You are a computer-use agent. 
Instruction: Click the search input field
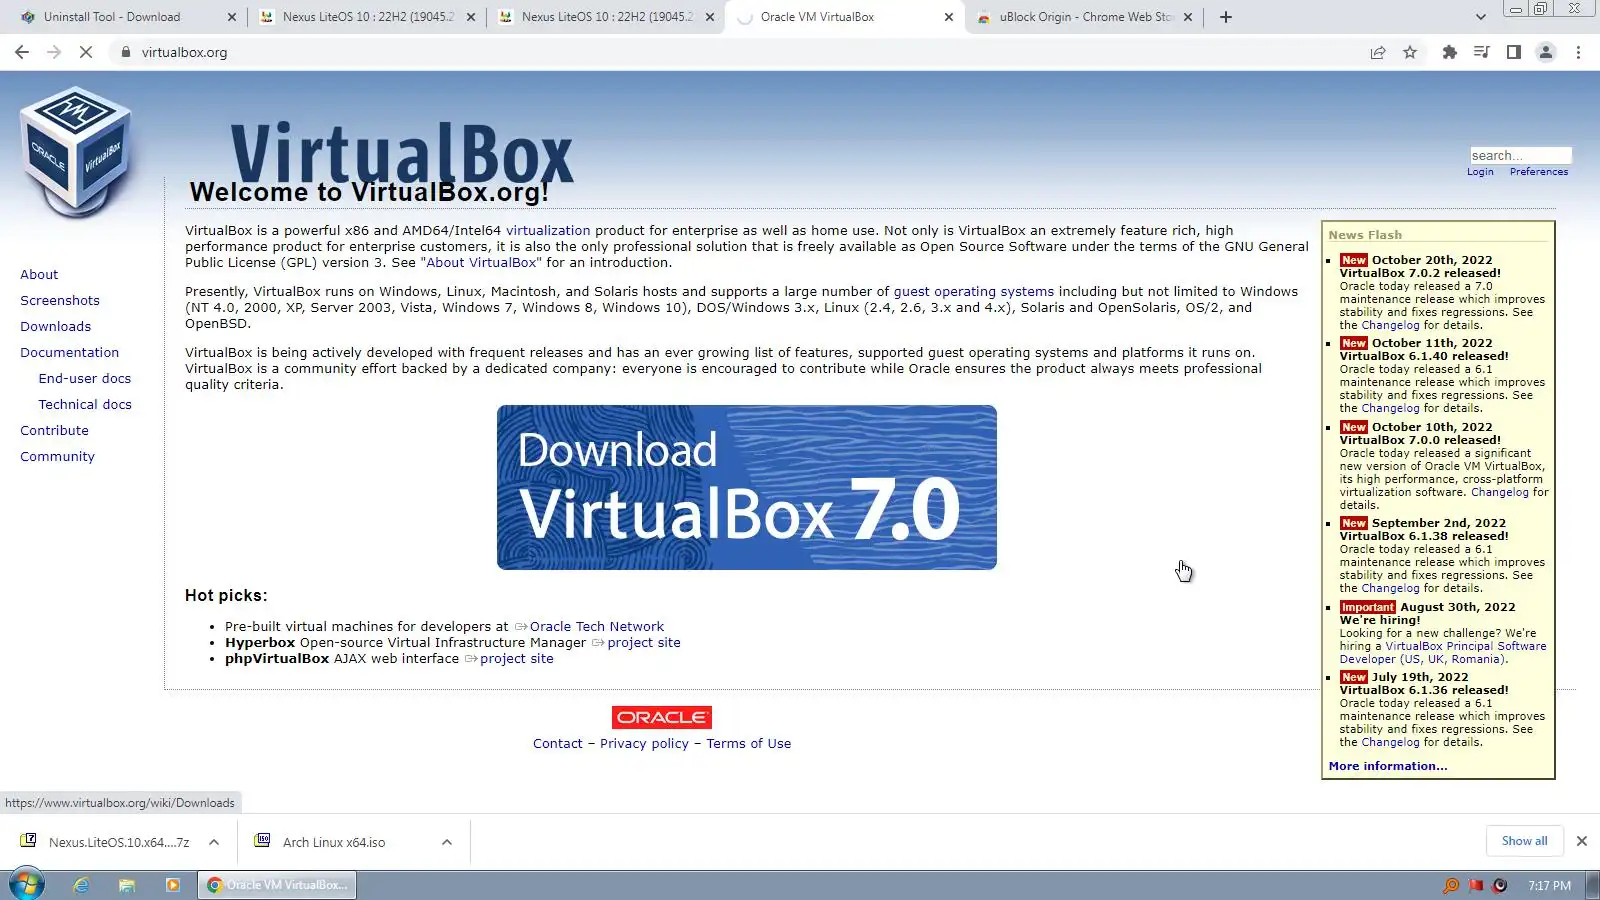coord(1520,155)
